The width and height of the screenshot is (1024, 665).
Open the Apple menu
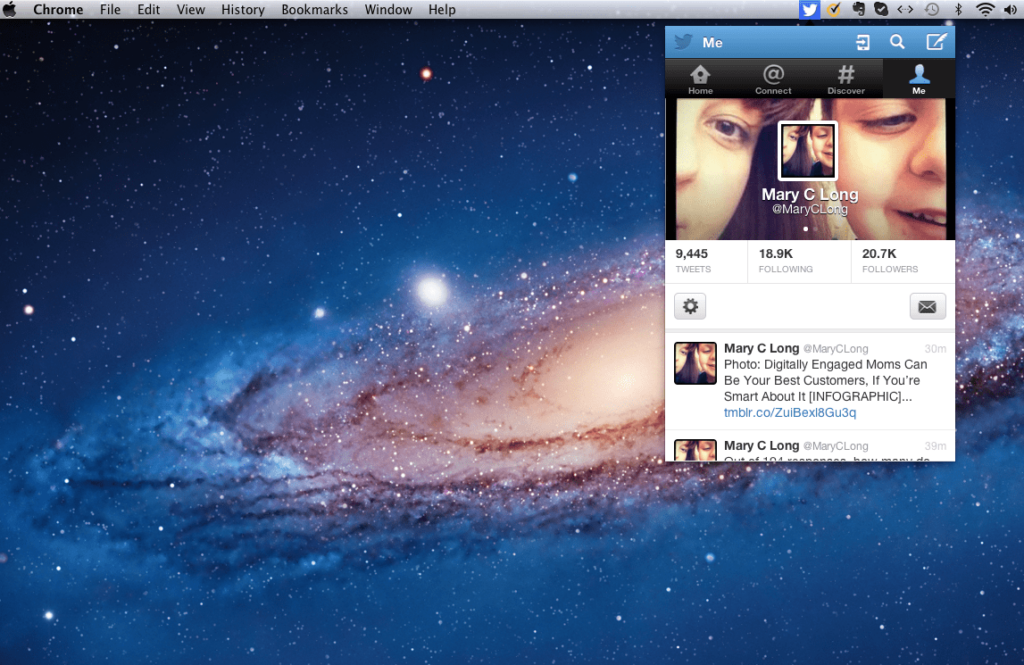click(x=9, y=9)
